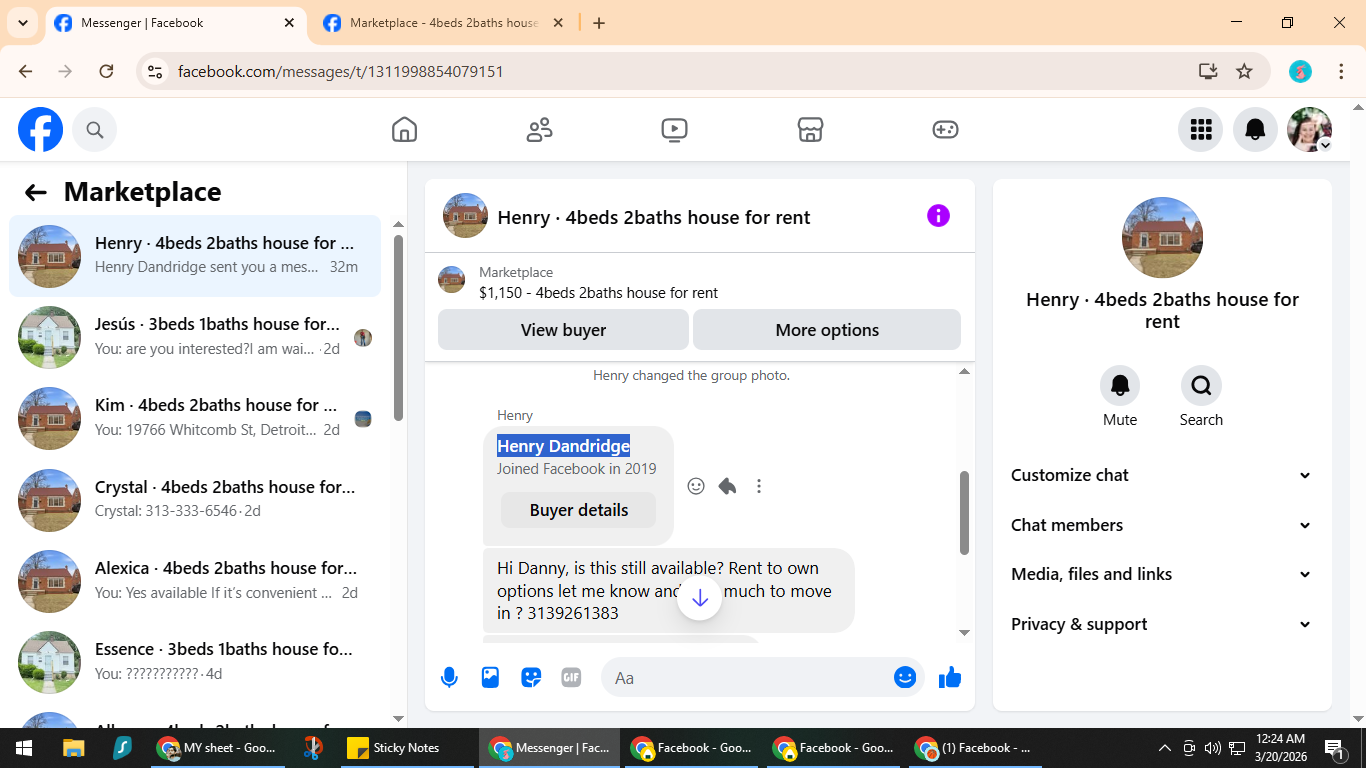Open Henry 4beds 2baths conversation
1366x768 pixels.
pyautogui.click(x=195, y=256)
